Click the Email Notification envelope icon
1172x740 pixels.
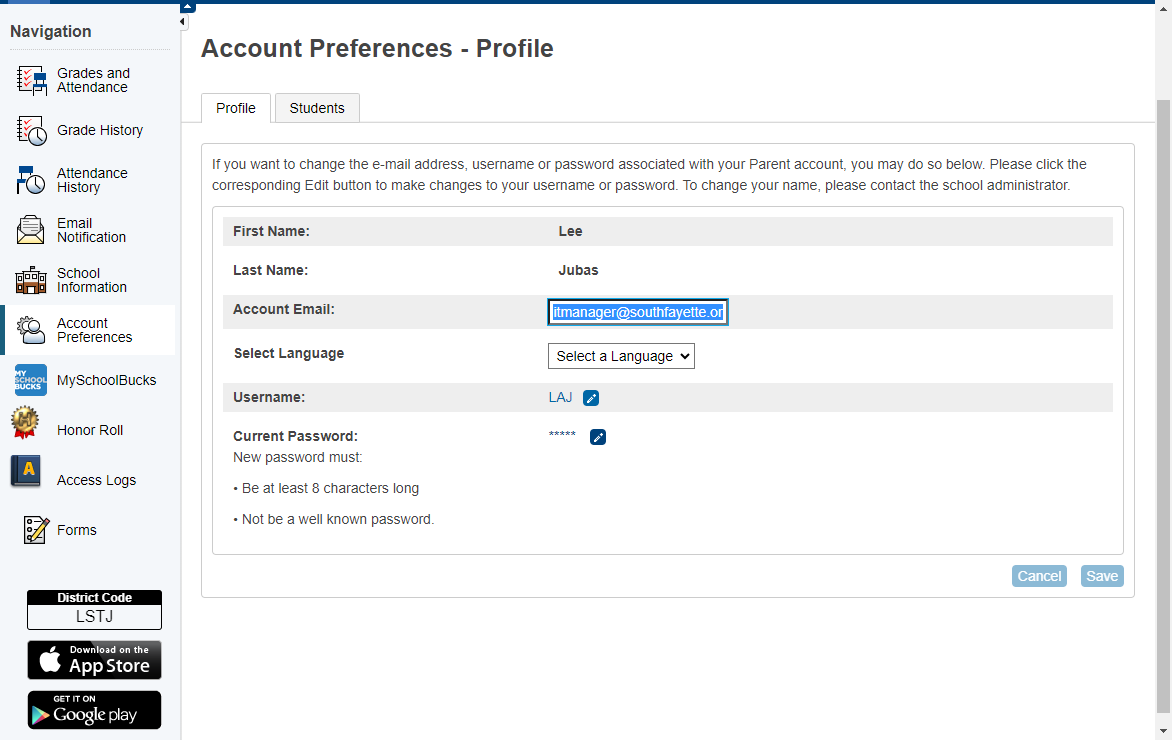point(31,230)
